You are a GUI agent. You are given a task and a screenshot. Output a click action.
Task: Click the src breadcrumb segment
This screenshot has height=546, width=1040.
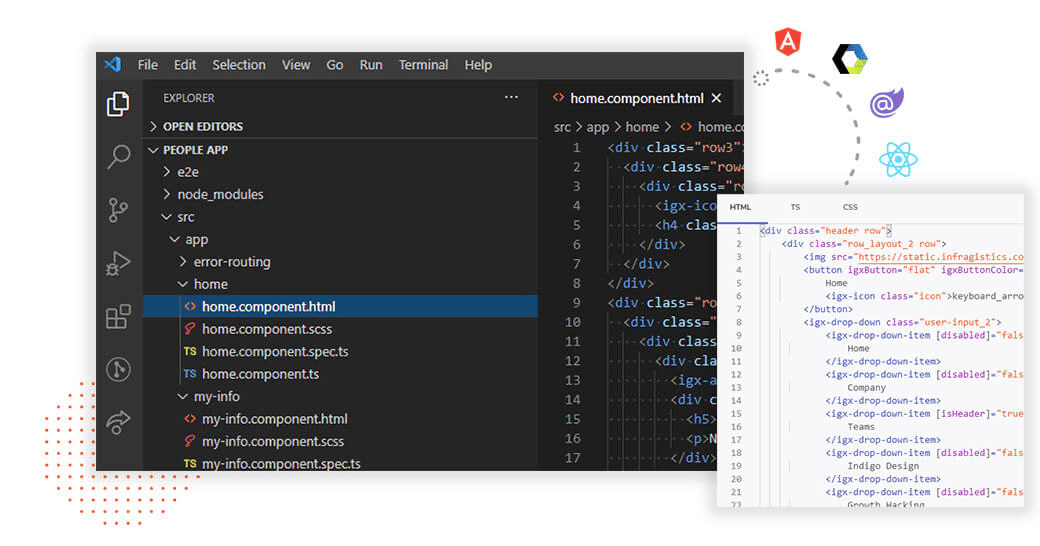(x=562, y=127)
